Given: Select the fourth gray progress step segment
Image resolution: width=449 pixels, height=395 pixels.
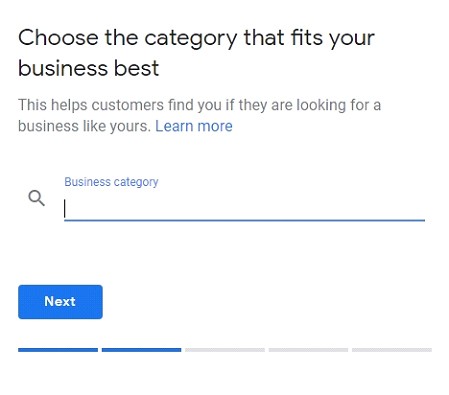Looking at the screenshot, I should [308, 350].
